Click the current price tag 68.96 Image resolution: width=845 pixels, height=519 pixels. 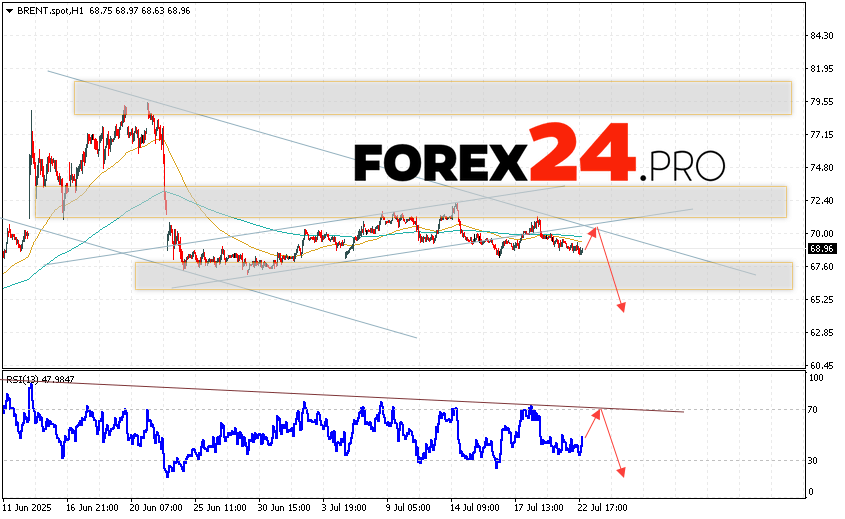pyautogui.click(x=822, y=248)
